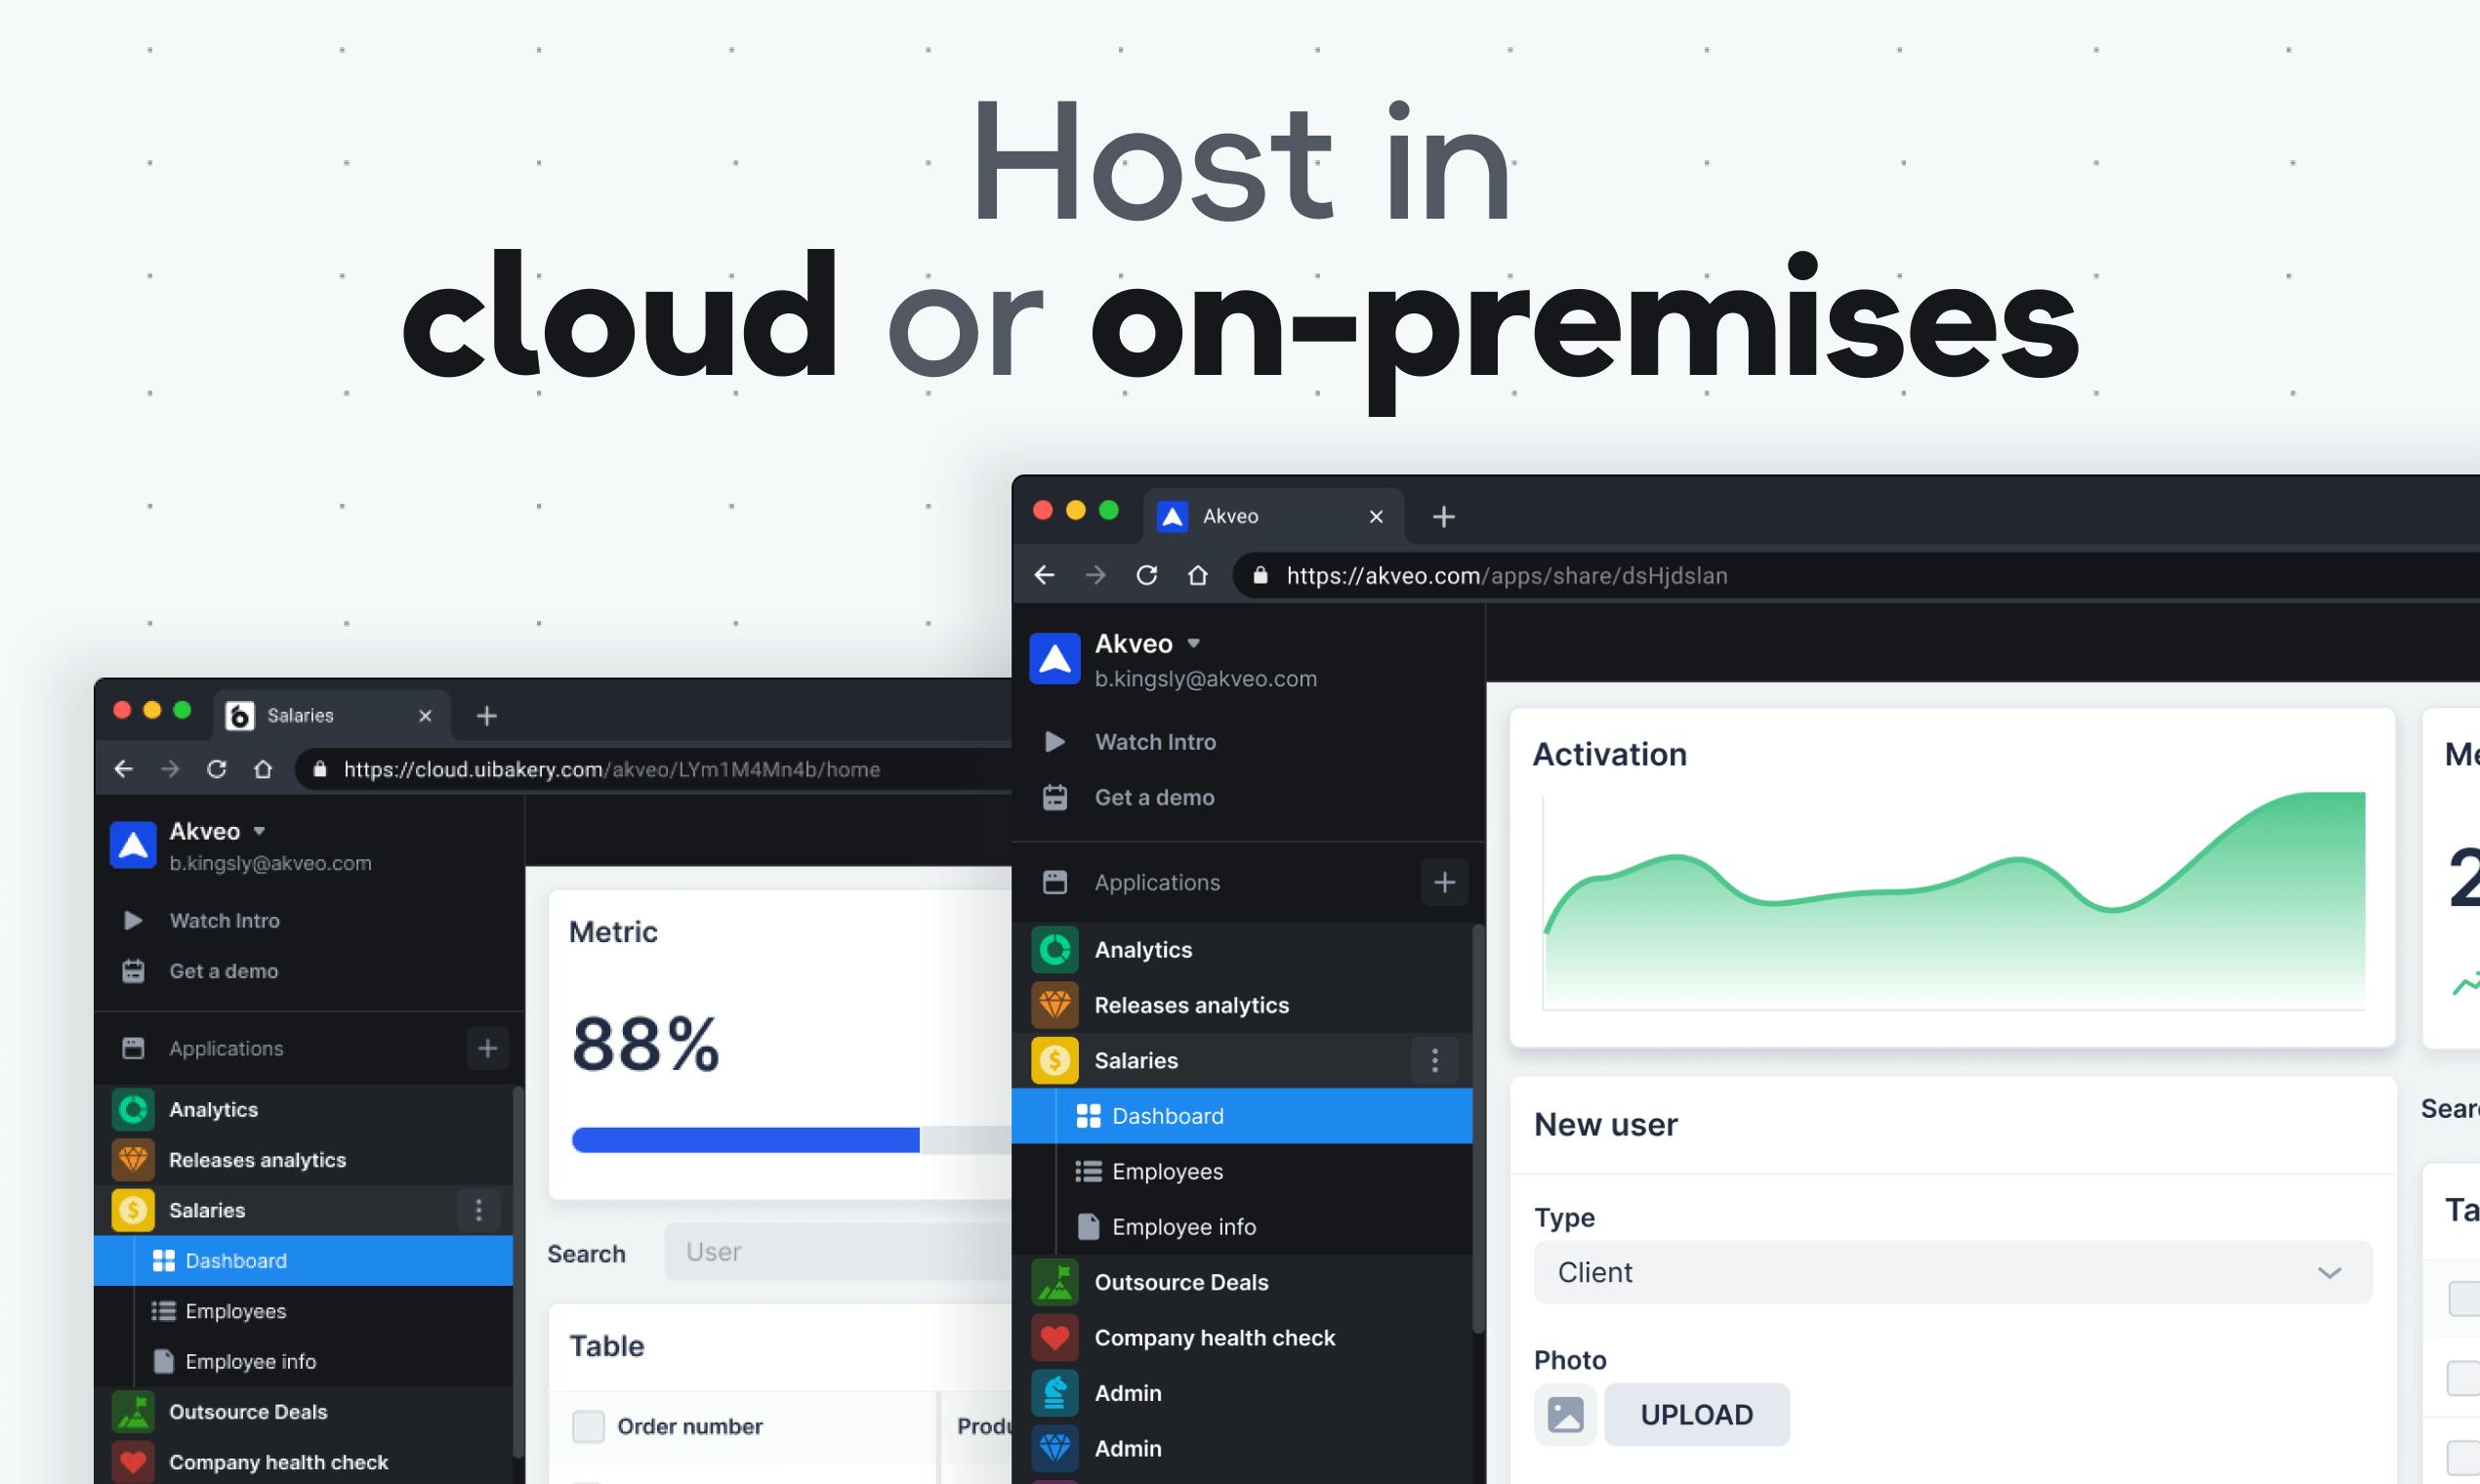Open a new tab in the Salaries browser window
Image resolution: width=2480 pixels, height=1484 pixels.
(487, 716)
